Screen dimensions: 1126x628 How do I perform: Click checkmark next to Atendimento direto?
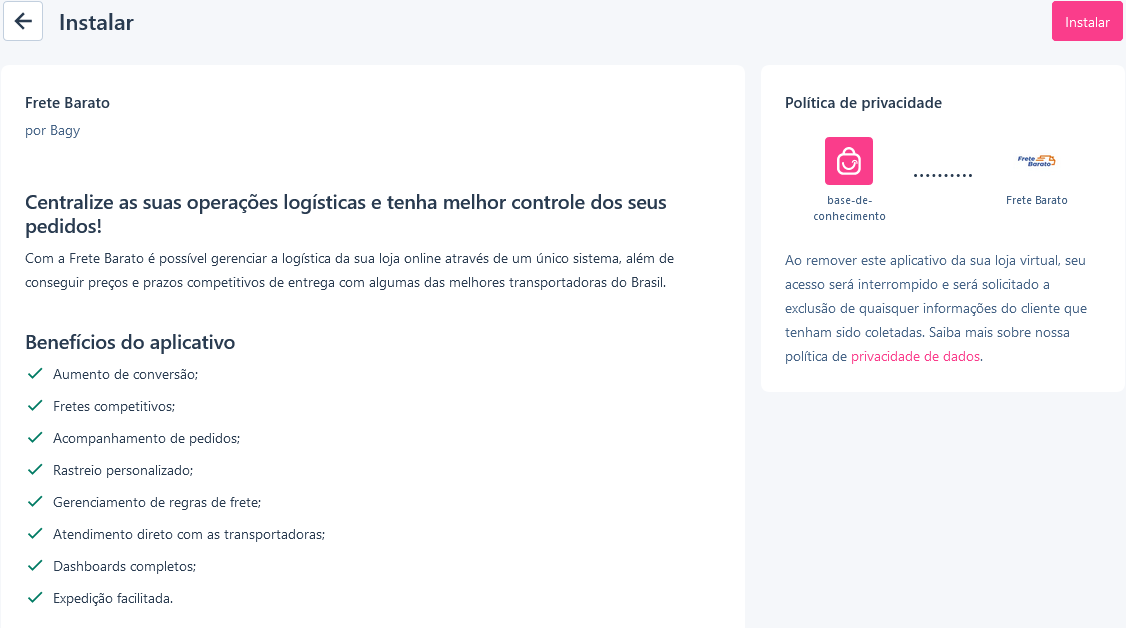(35, 534)
